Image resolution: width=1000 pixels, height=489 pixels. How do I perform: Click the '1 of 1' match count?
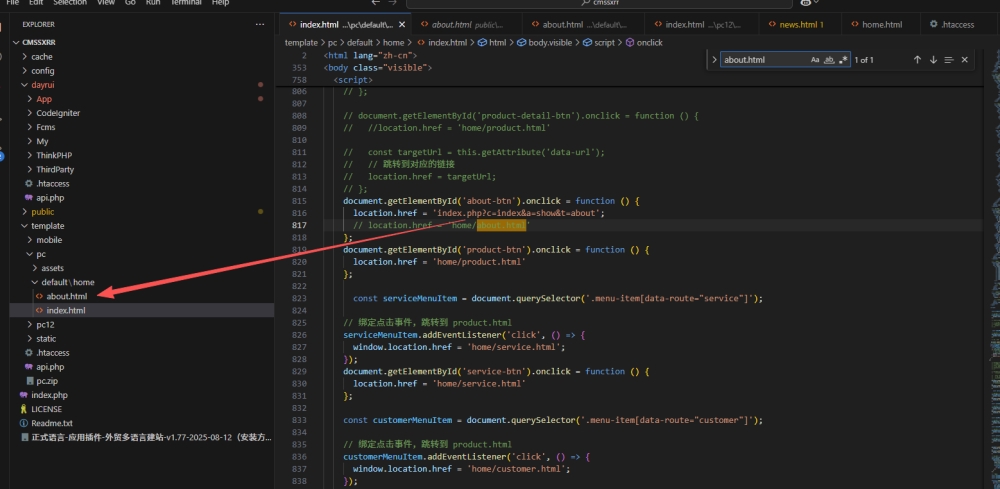[x=864, y=60]
